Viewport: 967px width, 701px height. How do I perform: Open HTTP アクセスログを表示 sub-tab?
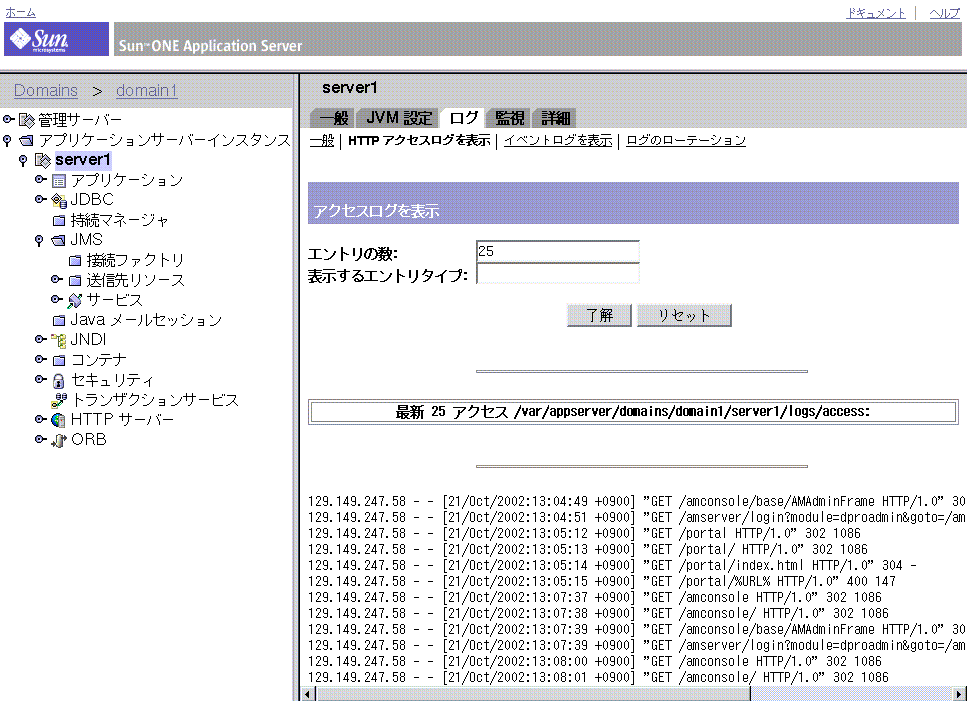coord(419,141)
